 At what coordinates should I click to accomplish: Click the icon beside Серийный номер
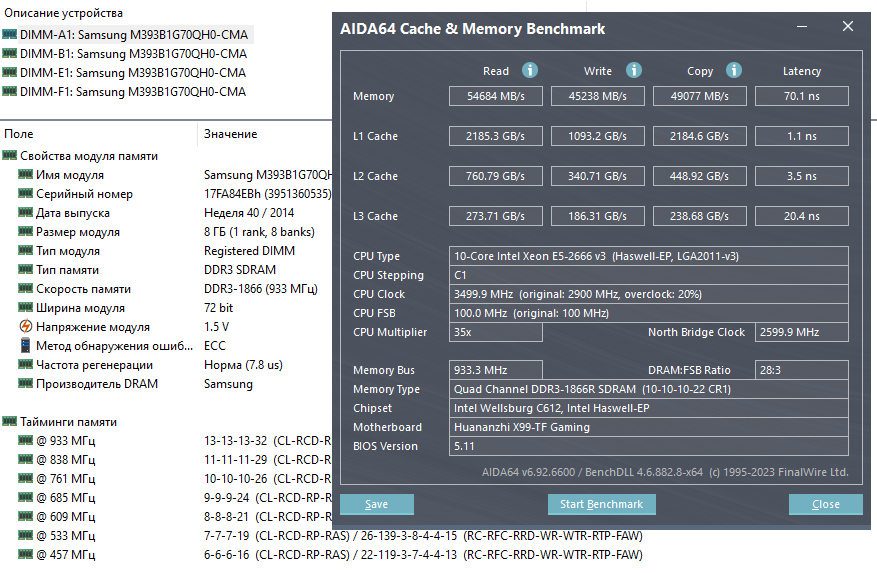26,194
